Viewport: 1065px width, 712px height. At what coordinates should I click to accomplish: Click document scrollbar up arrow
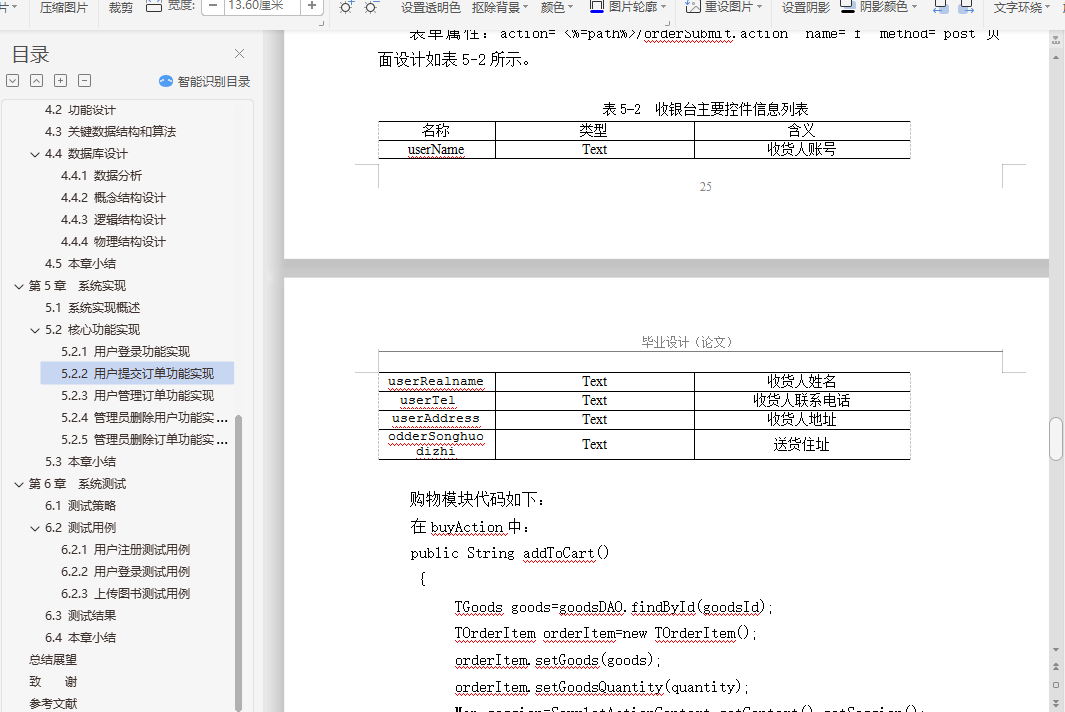[x=1055, y=58]
